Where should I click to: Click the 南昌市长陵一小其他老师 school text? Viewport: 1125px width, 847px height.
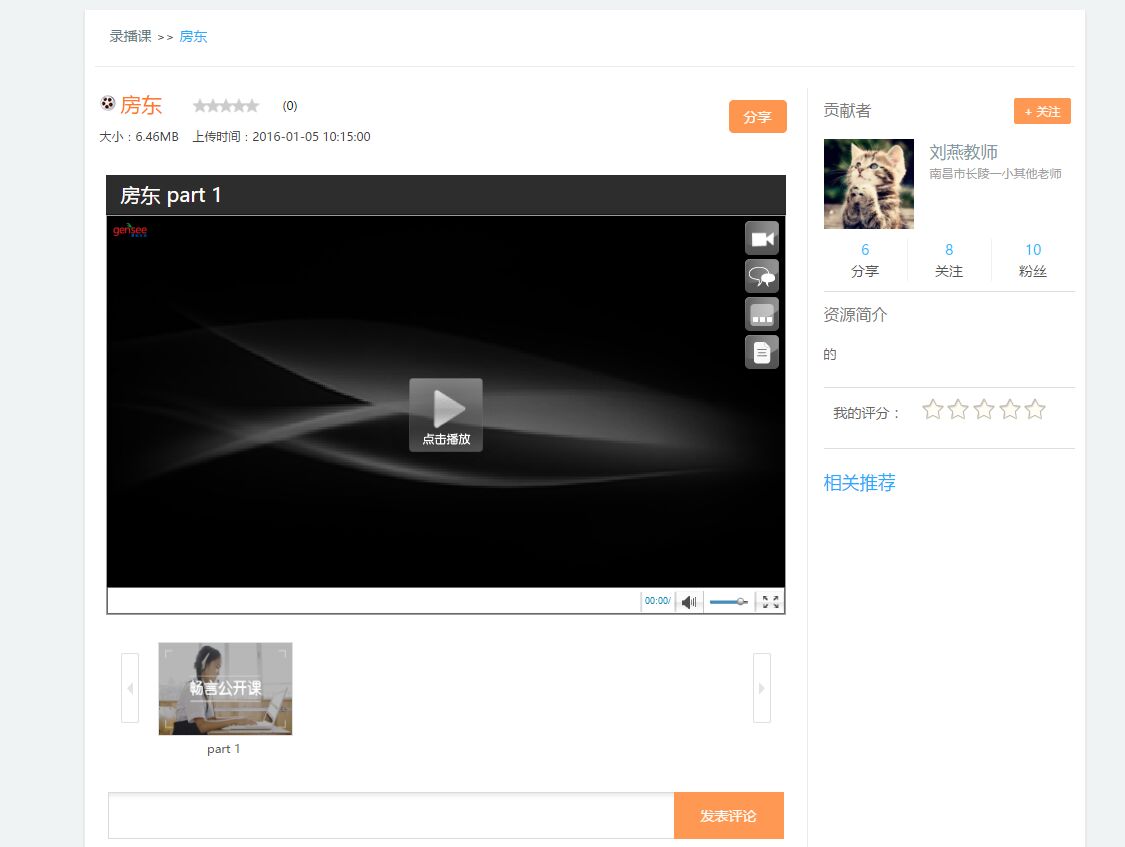(x=996, y=174)
